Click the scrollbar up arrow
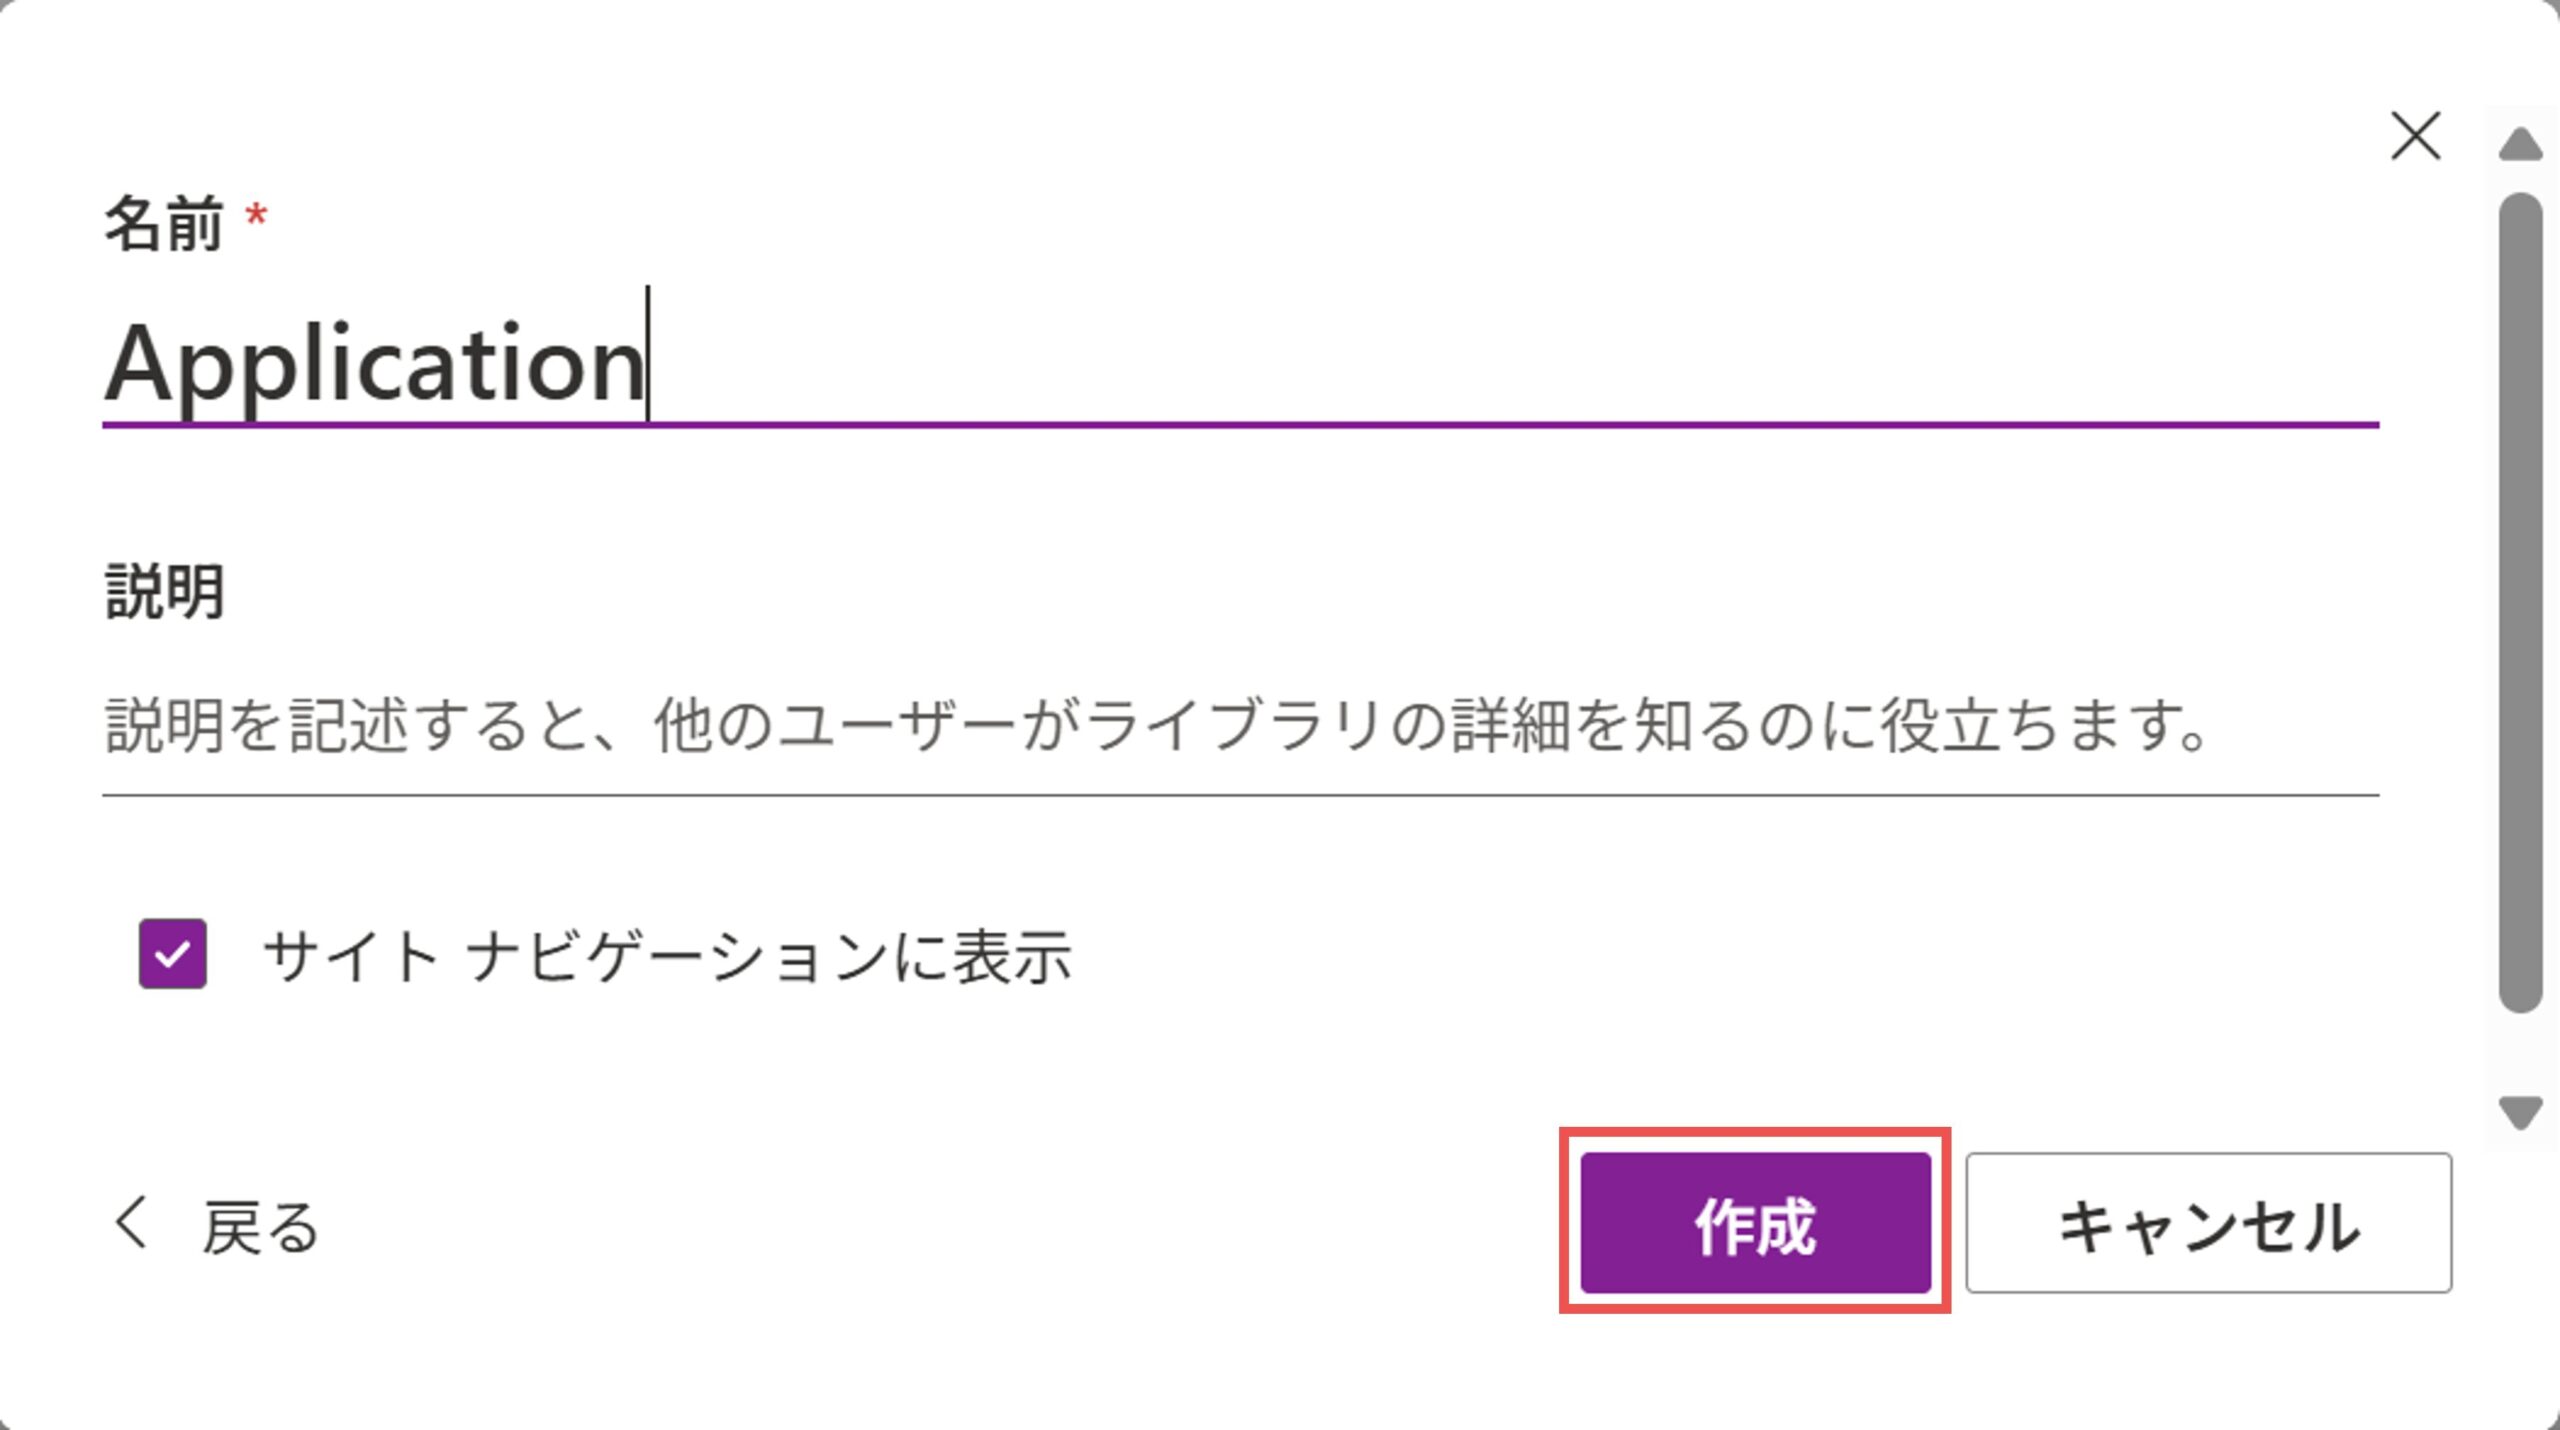 pyautogui.click(x=2520, y=145)
